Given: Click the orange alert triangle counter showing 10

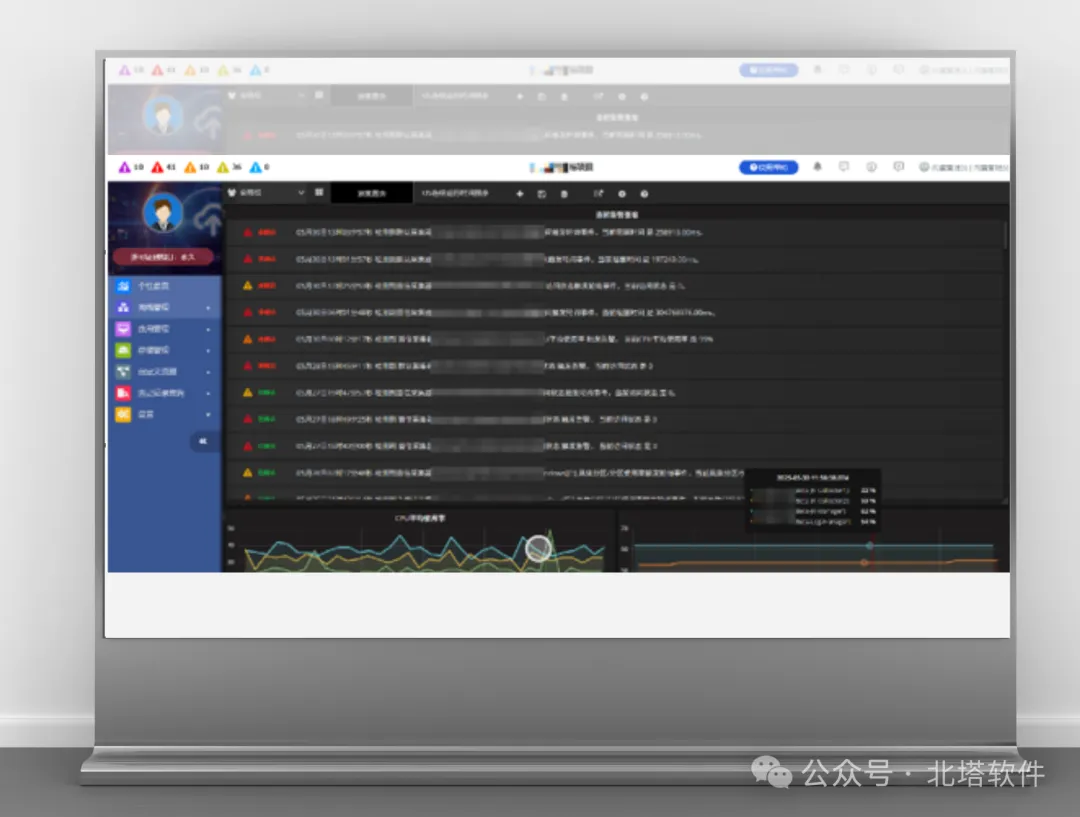Looking at the screenshot, I should coord(196,167).
